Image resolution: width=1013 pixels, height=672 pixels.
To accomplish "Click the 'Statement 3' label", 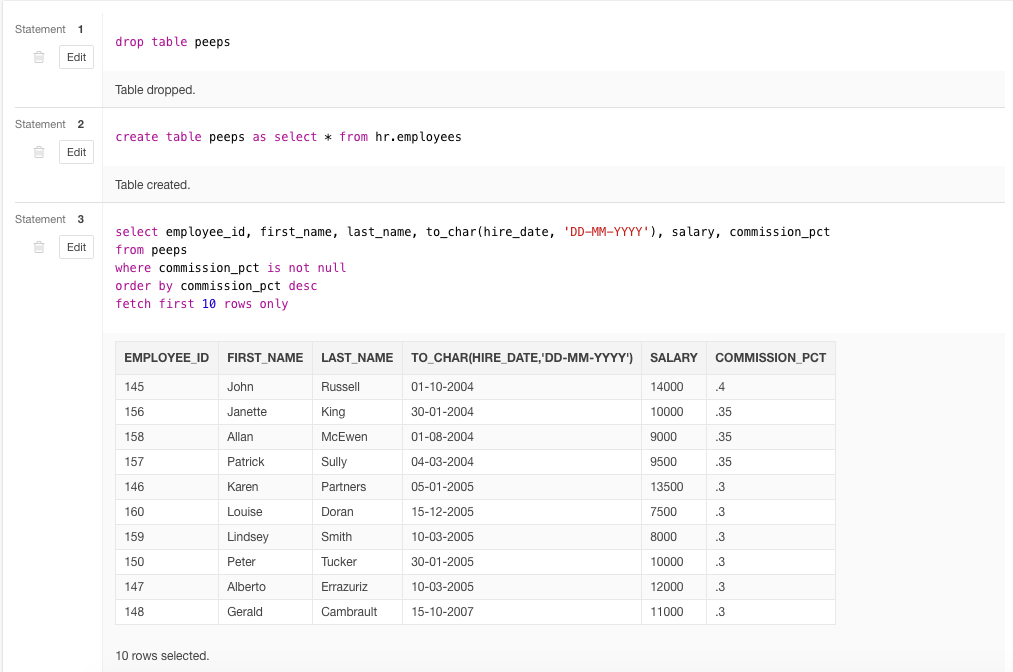I will (x=49, y=219).
